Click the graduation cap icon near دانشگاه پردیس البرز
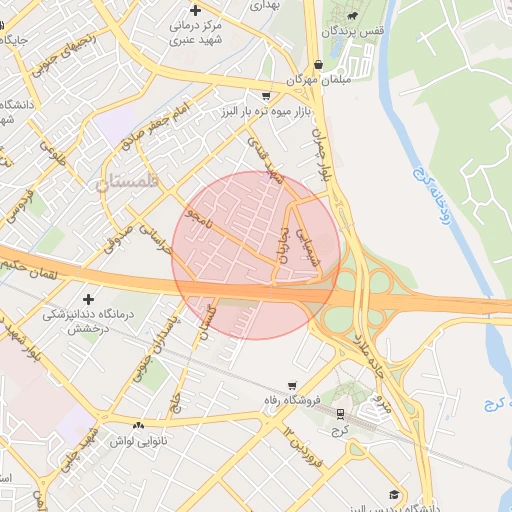 (x=394, y=495)
